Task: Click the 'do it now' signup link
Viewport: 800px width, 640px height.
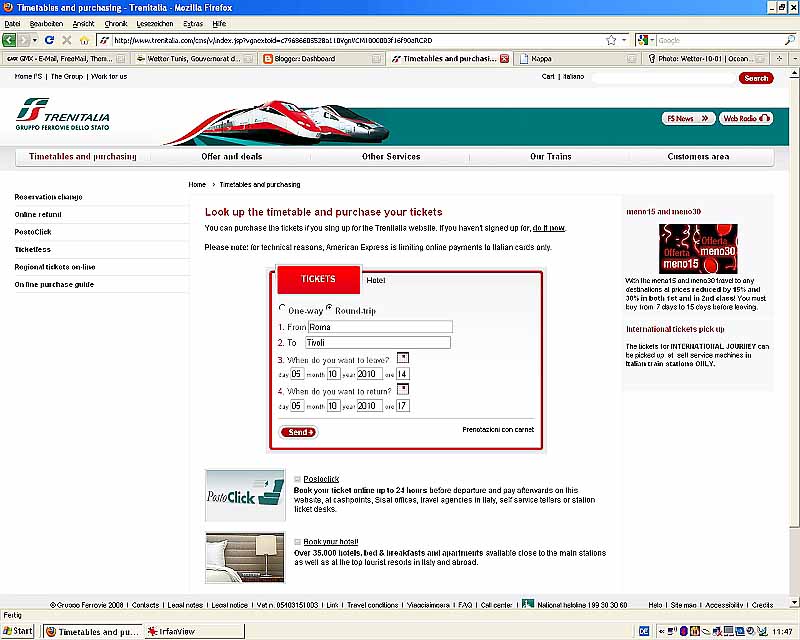Action: (548, 228)
